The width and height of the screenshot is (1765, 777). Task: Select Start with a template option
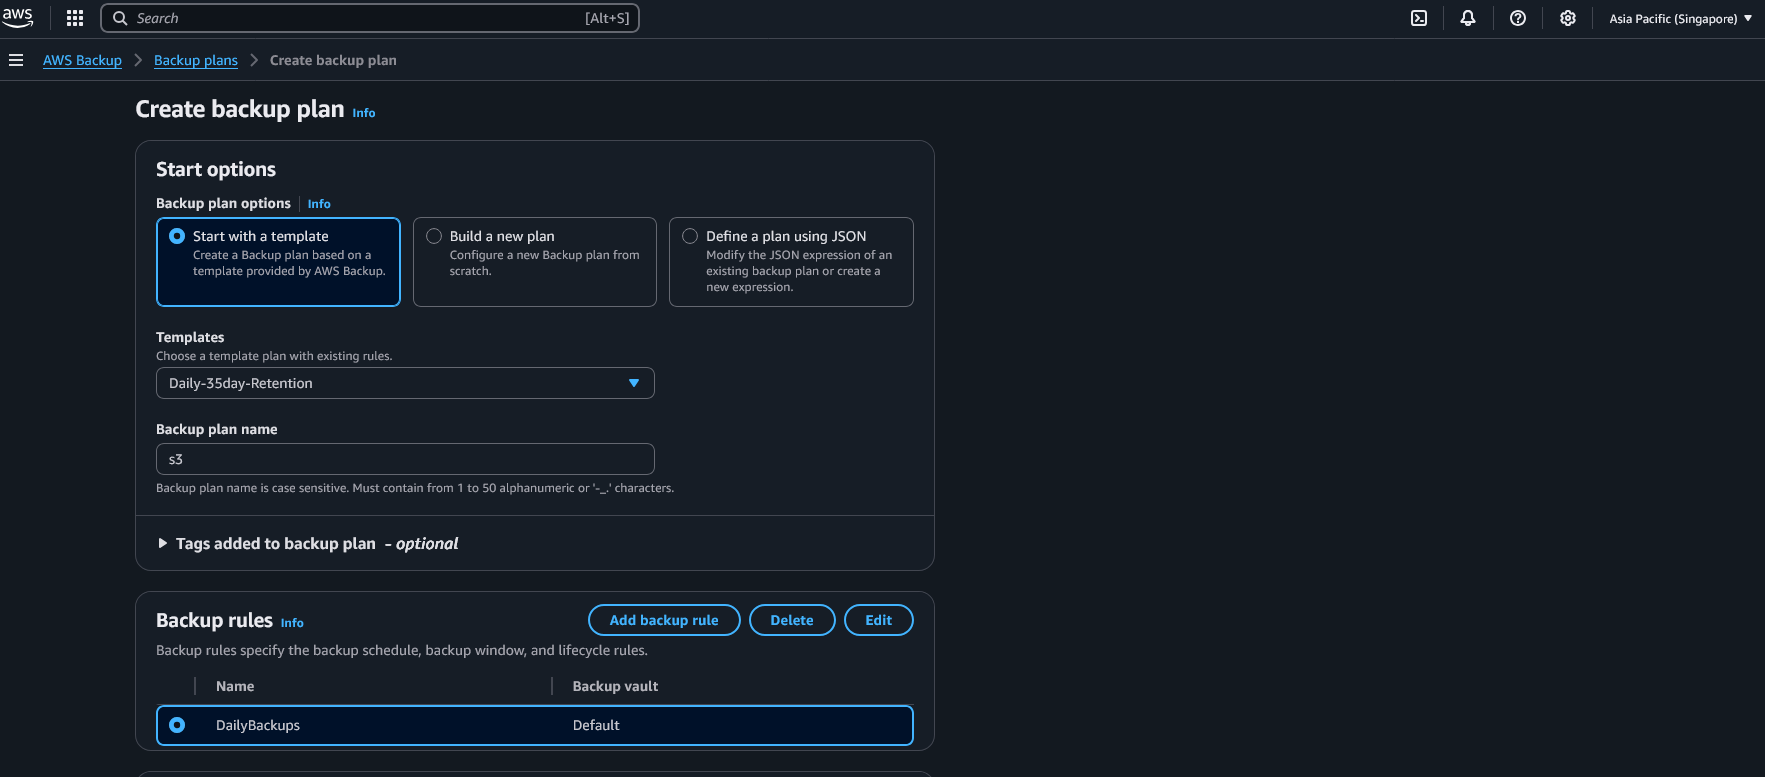point(278,262)
